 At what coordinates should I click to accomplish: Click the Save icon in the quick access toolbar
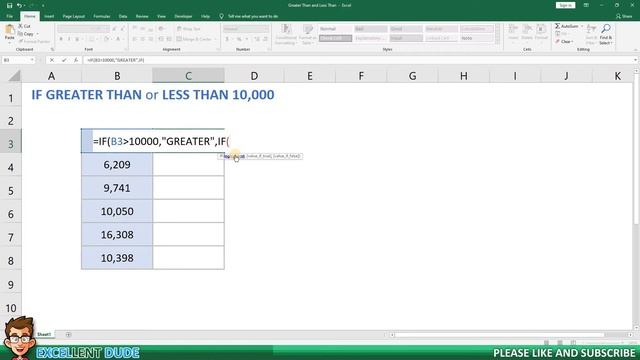tap(9, 5)
